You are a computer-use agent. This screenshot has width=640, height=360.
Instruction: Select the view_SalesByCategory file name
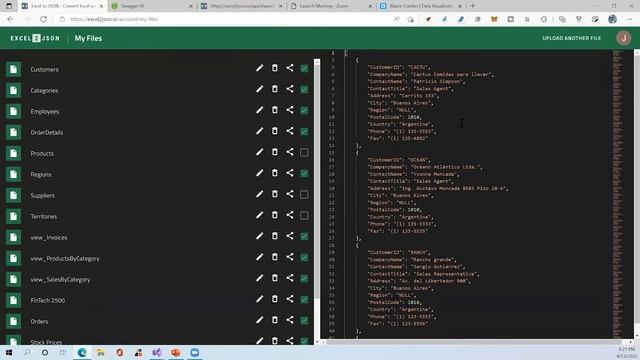click(60, 280)
